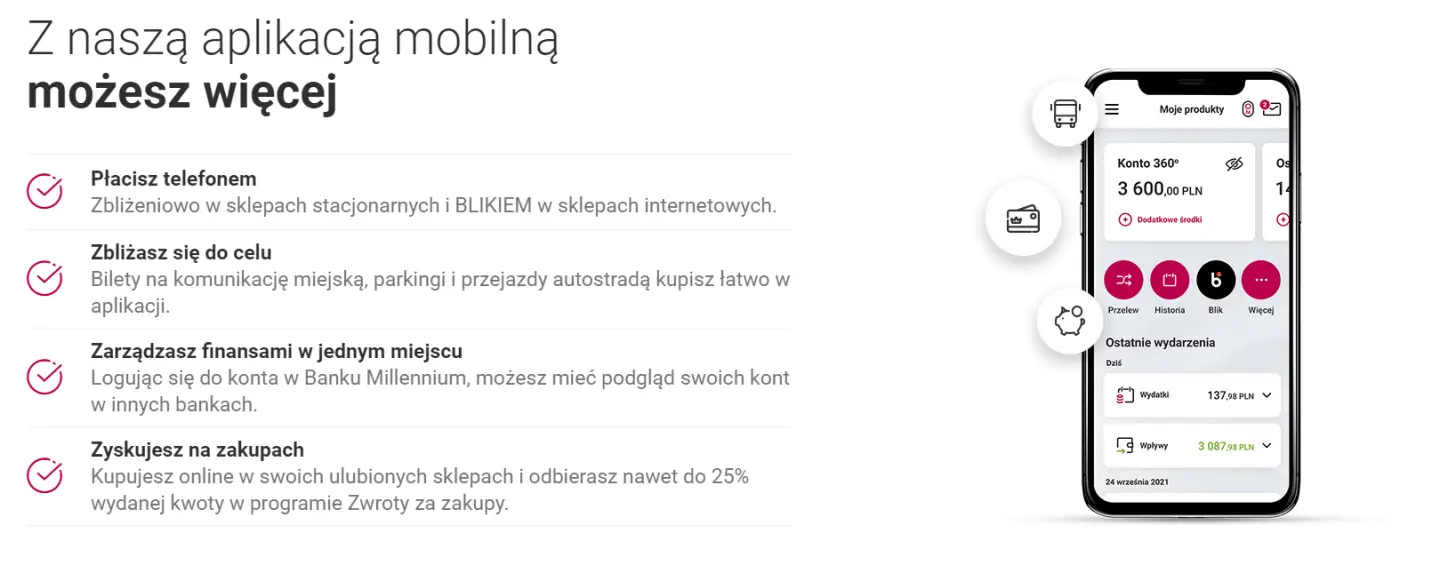Click the Moje produkty header title
The image size is (1440, 565).
[x=1191, y=110]
